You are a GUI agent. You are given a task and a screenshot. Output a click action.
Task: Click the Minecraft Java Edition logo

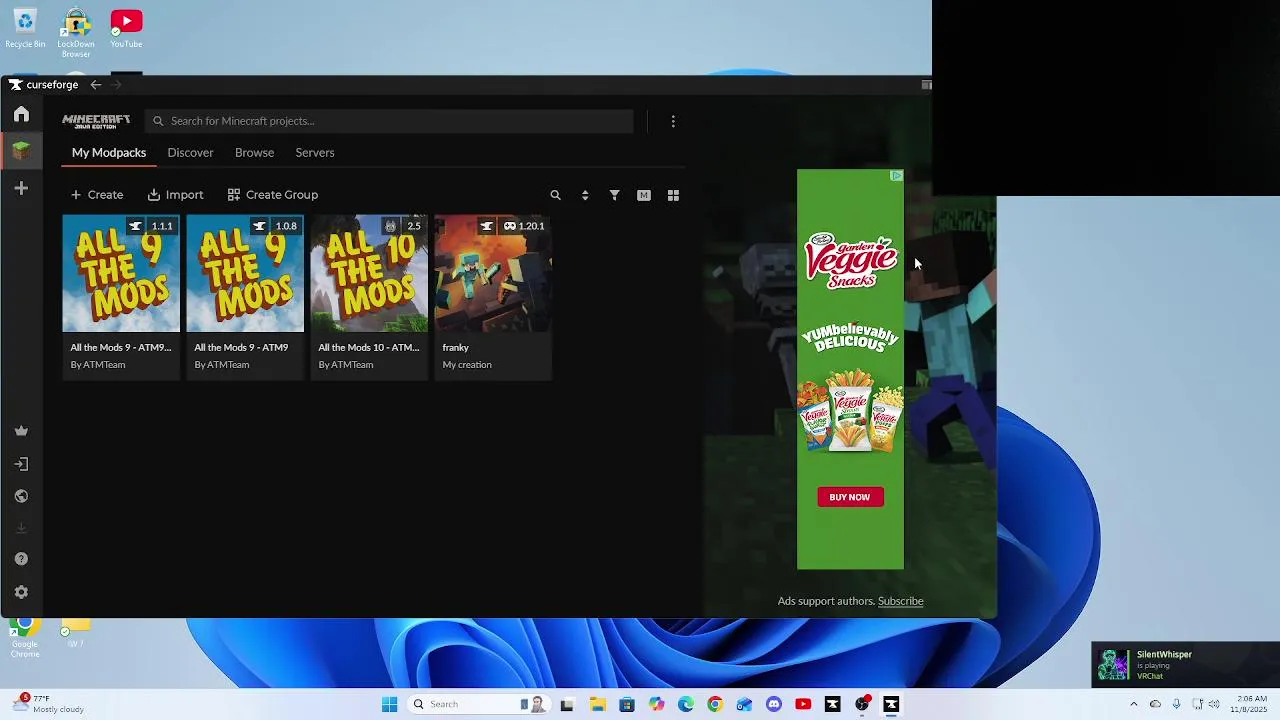coord(96,121)
